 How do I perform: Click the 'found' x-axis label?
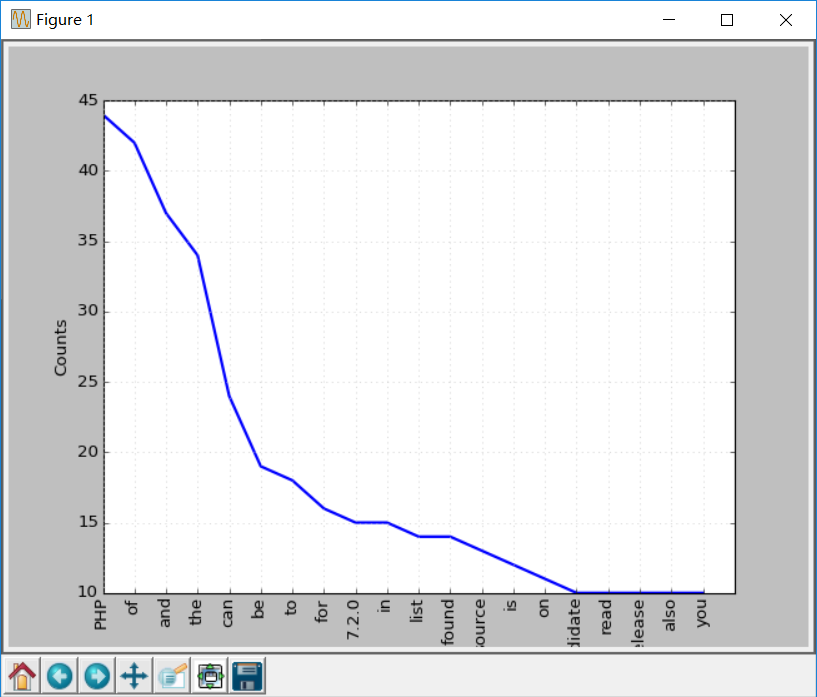(x=448, y=622)
